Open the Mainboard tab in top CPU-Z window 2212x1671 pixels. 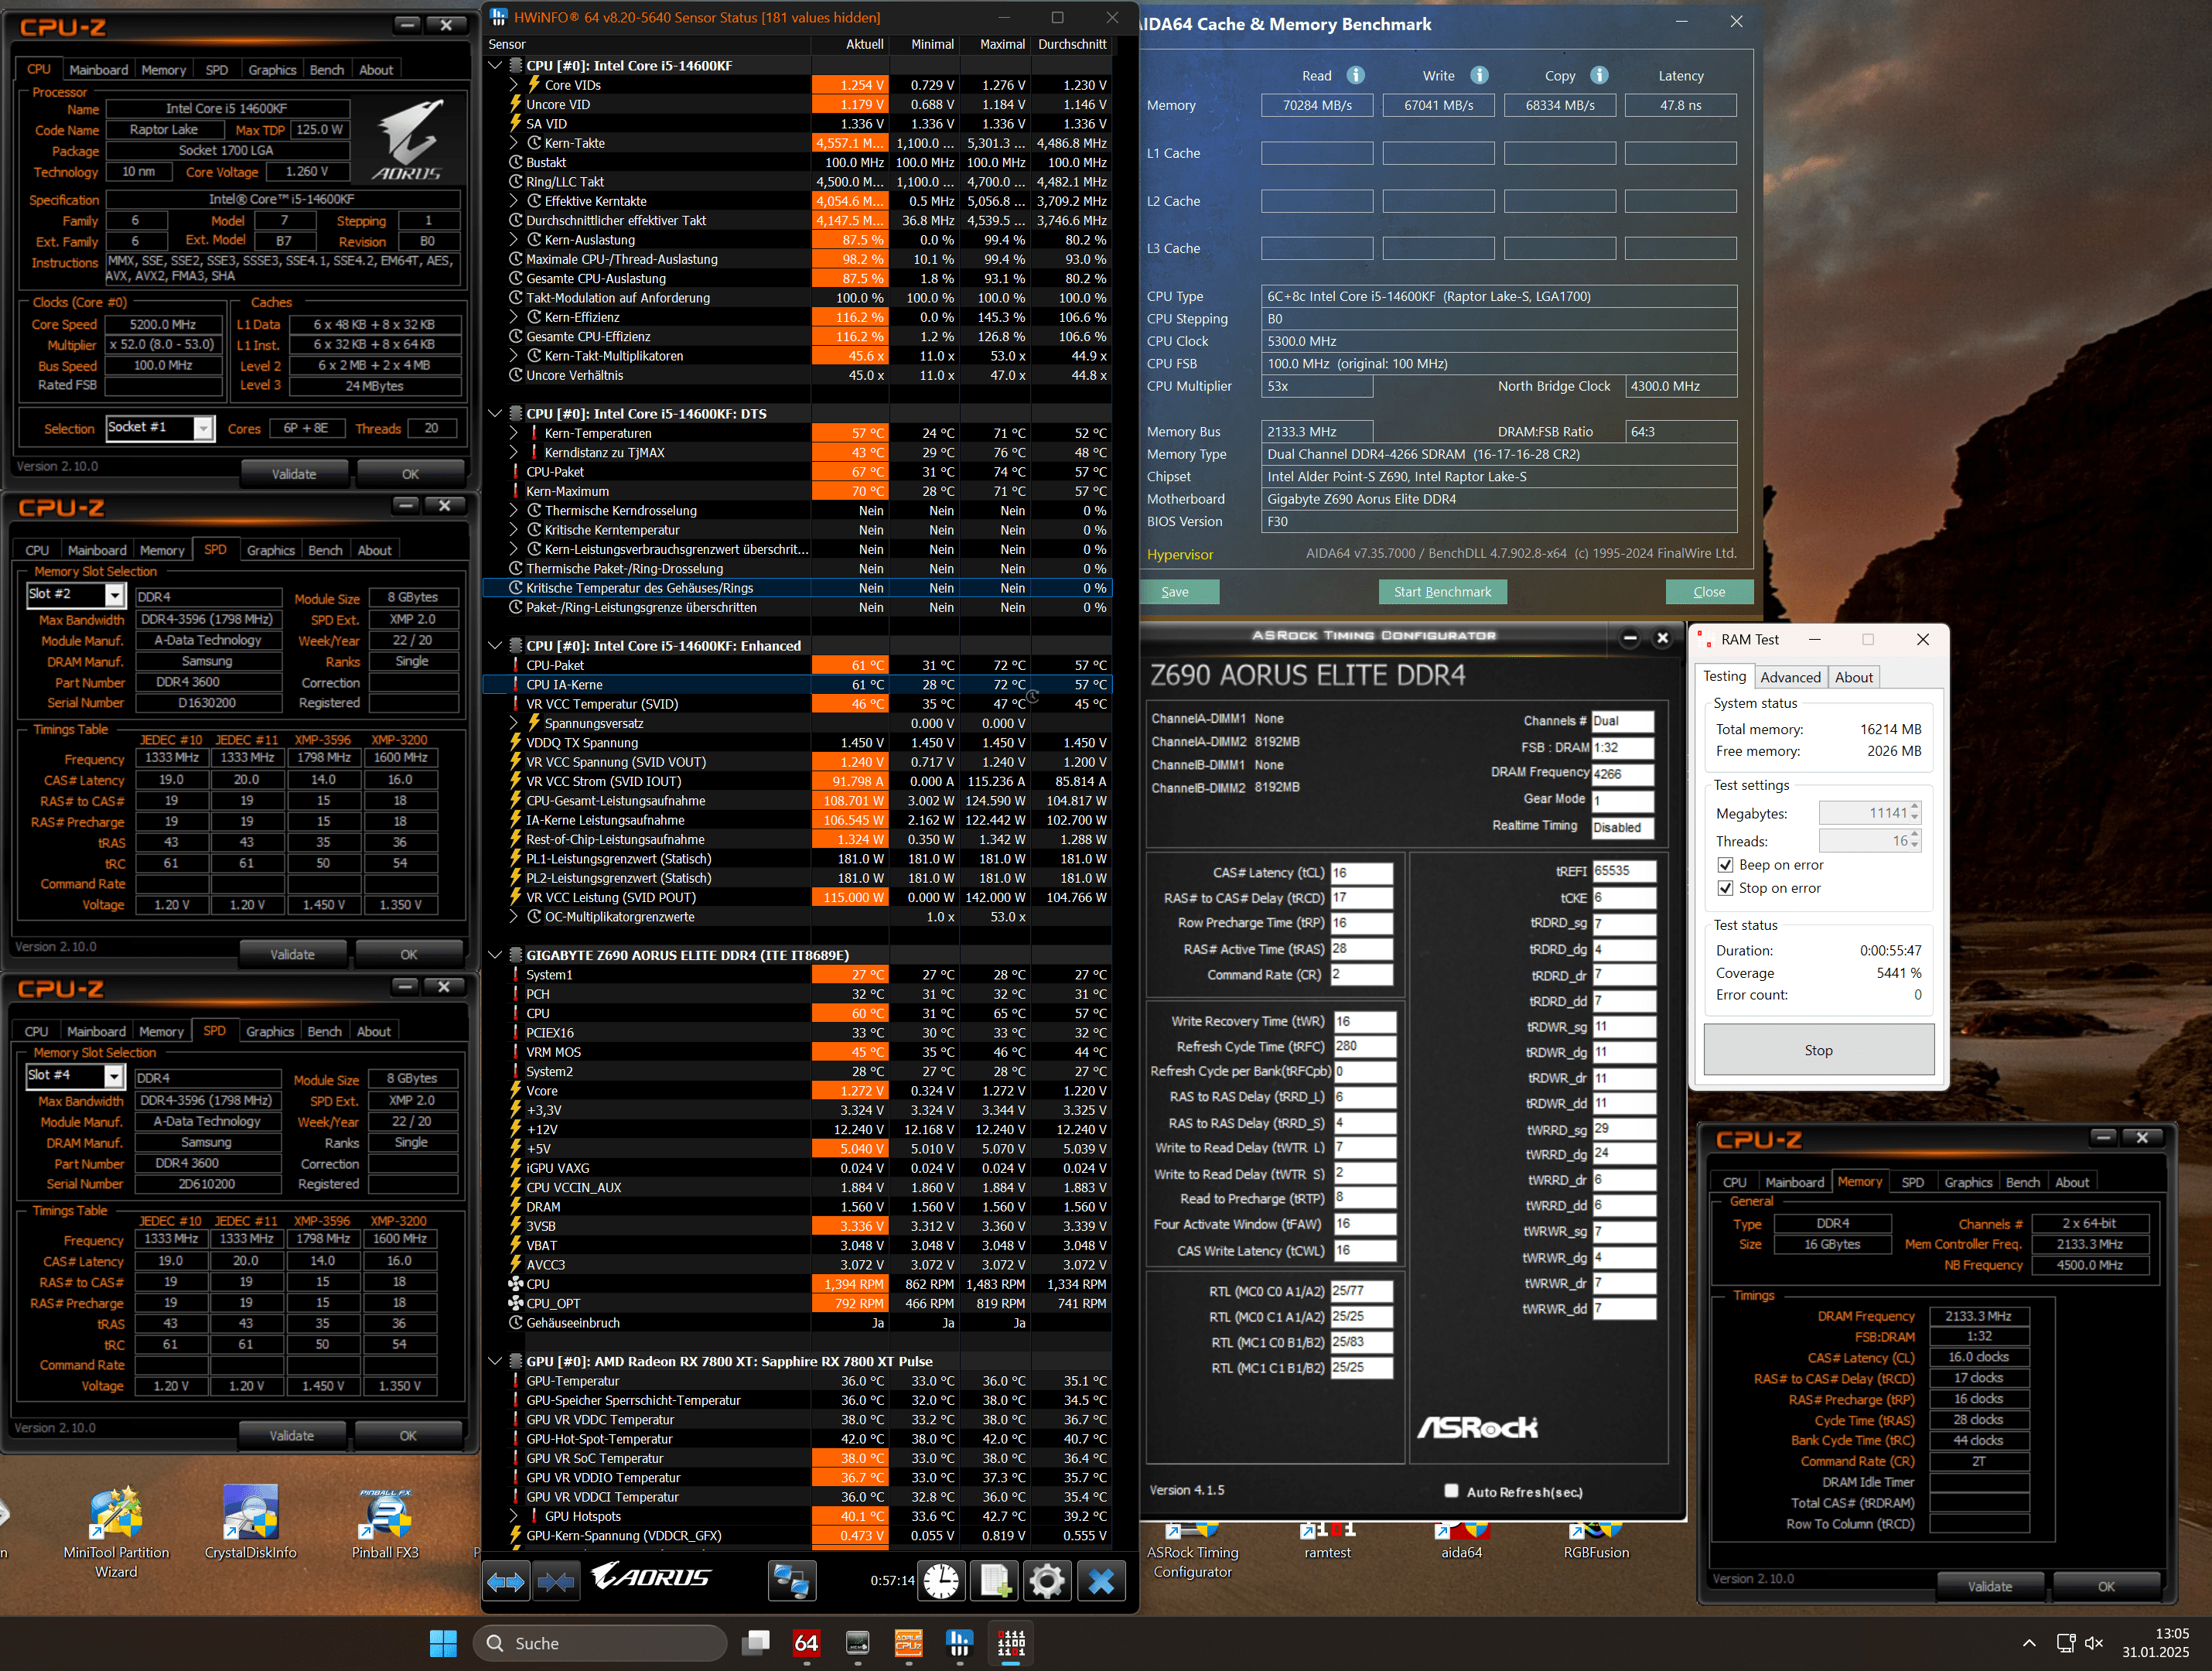pos(98,70)
